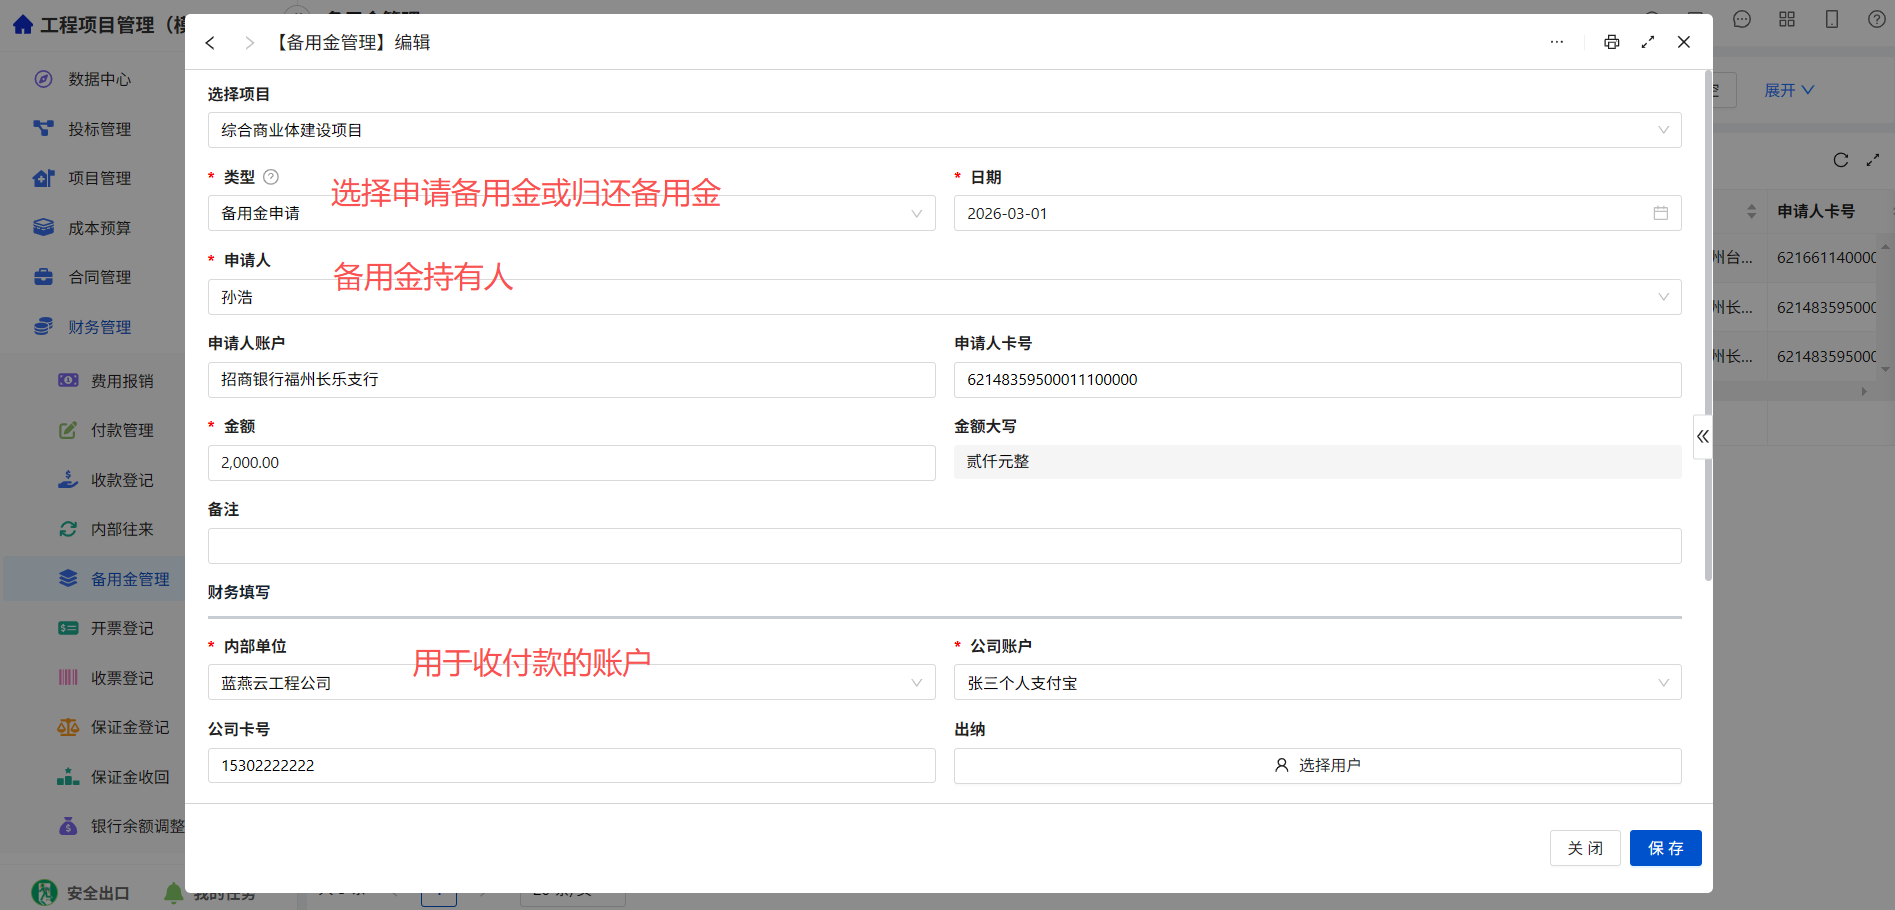
Task: Open the date calendar picker icon
Action: 1660,213
